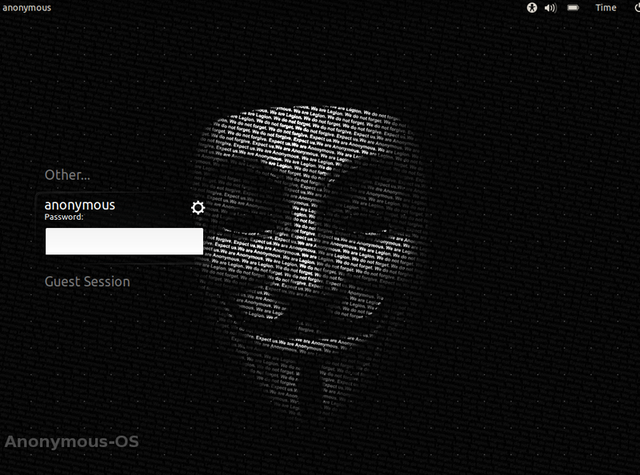The width and height of the screenshot is (640, 475).
Task: Show accessibility toggles from the top panel
Action: [x=532, y=8]
